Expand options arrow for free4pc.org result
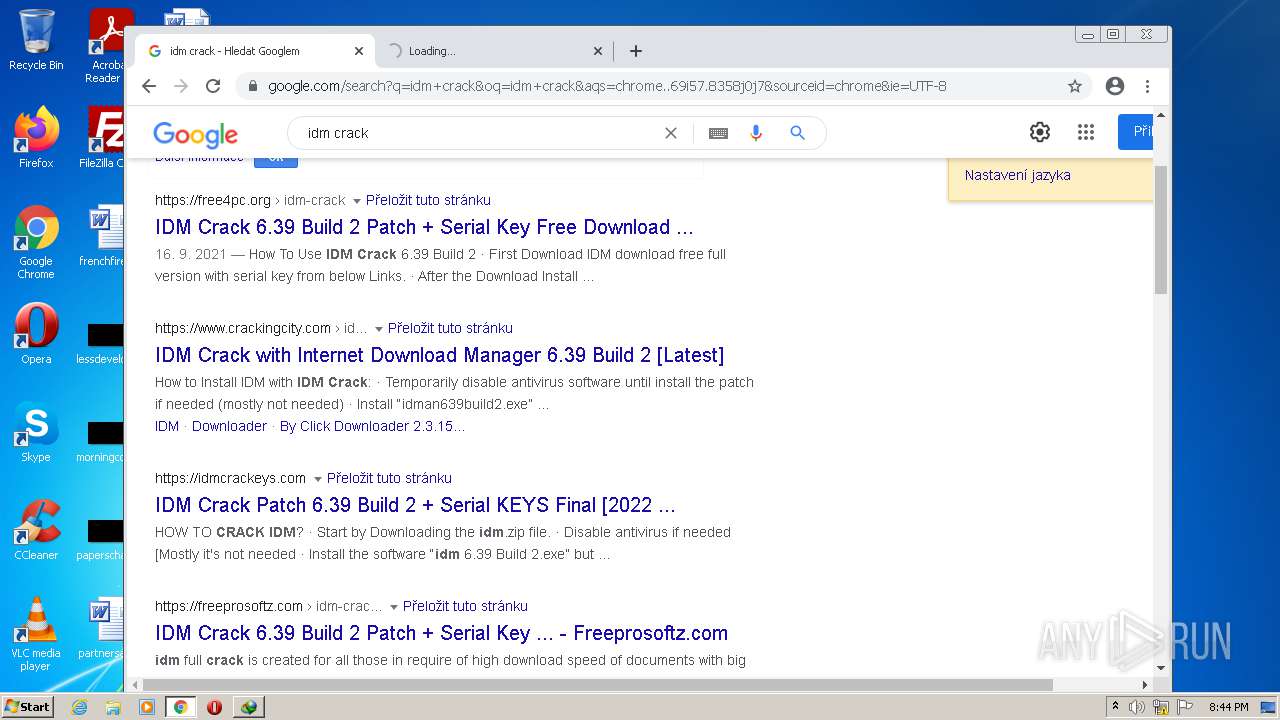This screenshot has height=720, width=1280. 357,201
